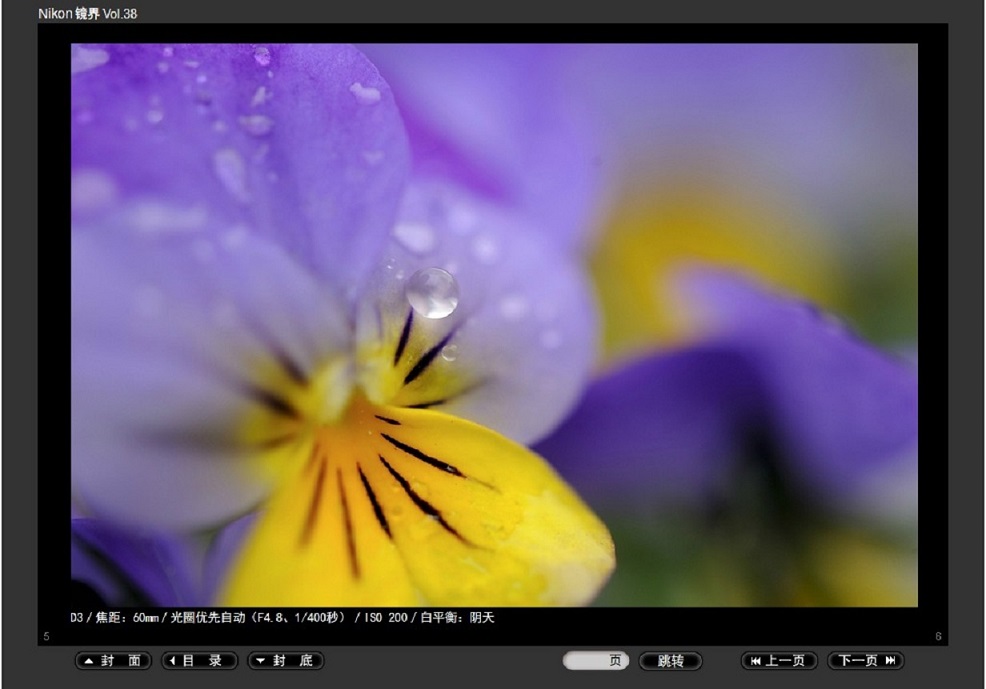Advance to next page with 下一页
Image resolution: width=986 pixels, height=689 pixels.
tap(865, 661)
